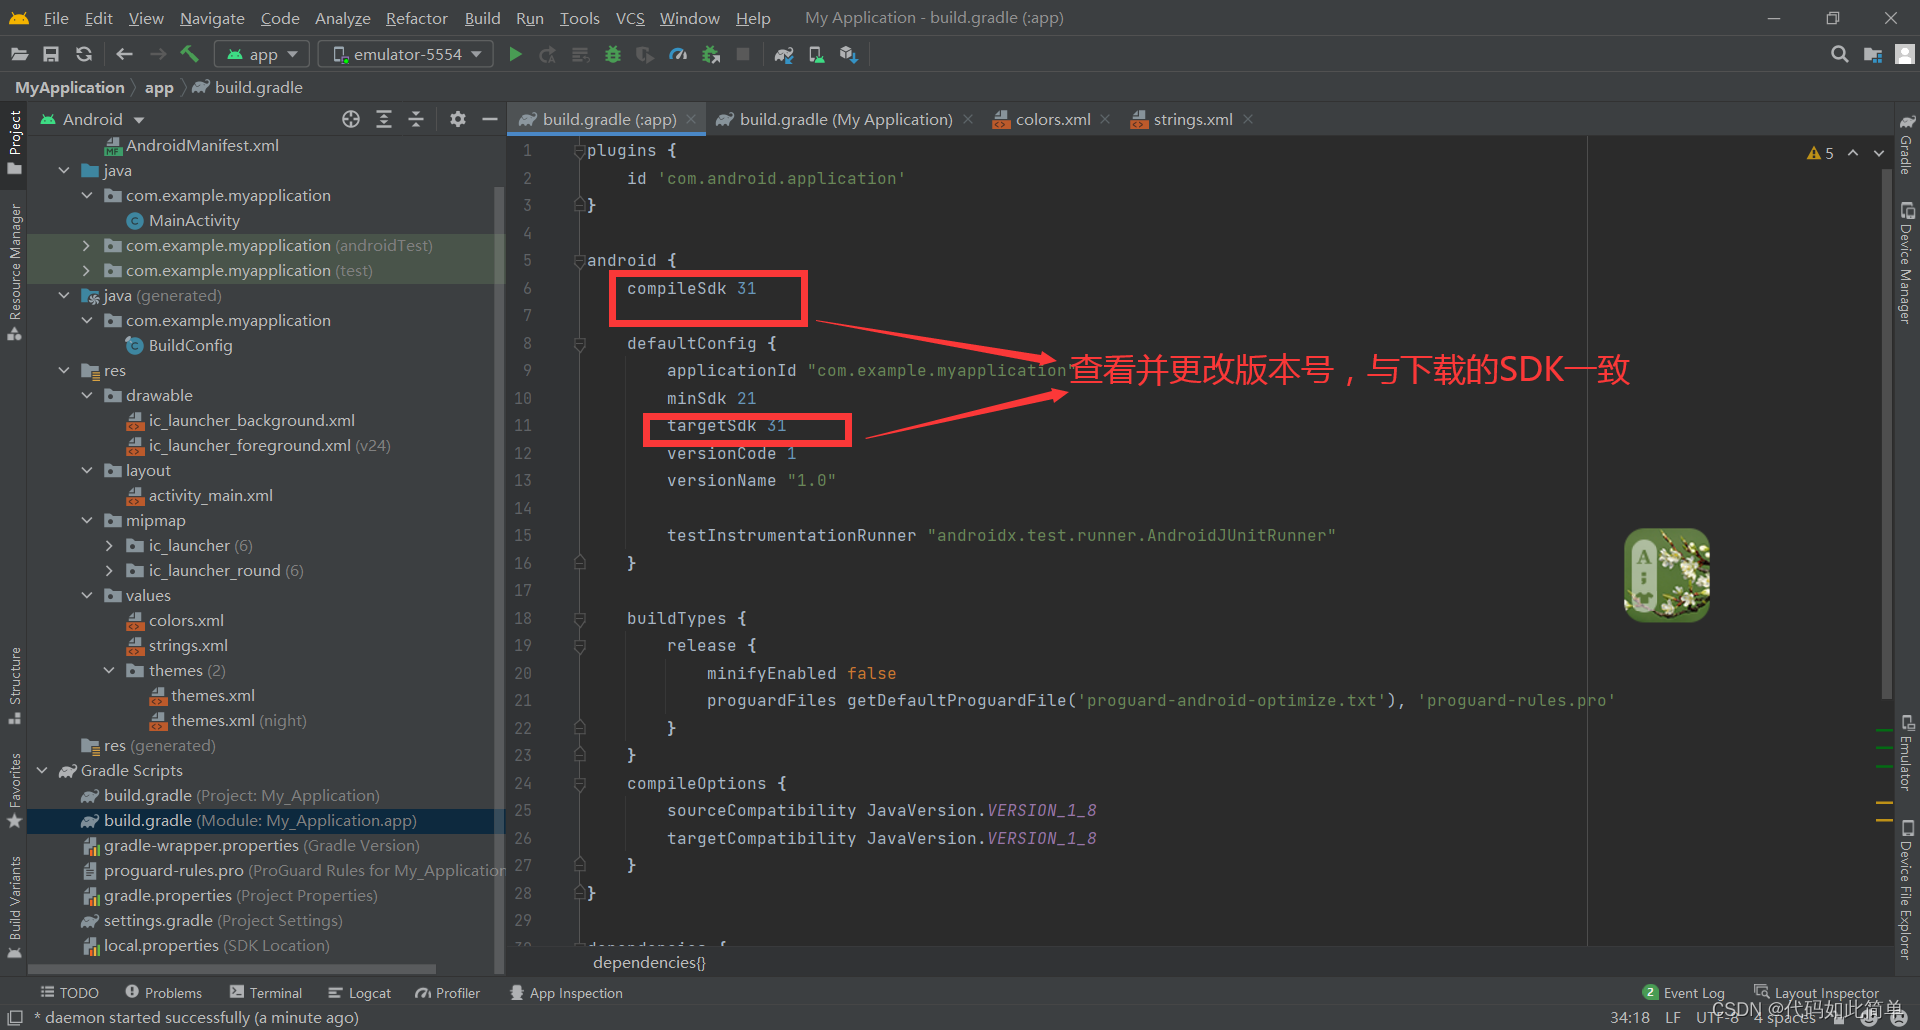Build project with the green hammer icon
The width and height of the screenshot is (1920, 1030).
click(x=189, y=54)
